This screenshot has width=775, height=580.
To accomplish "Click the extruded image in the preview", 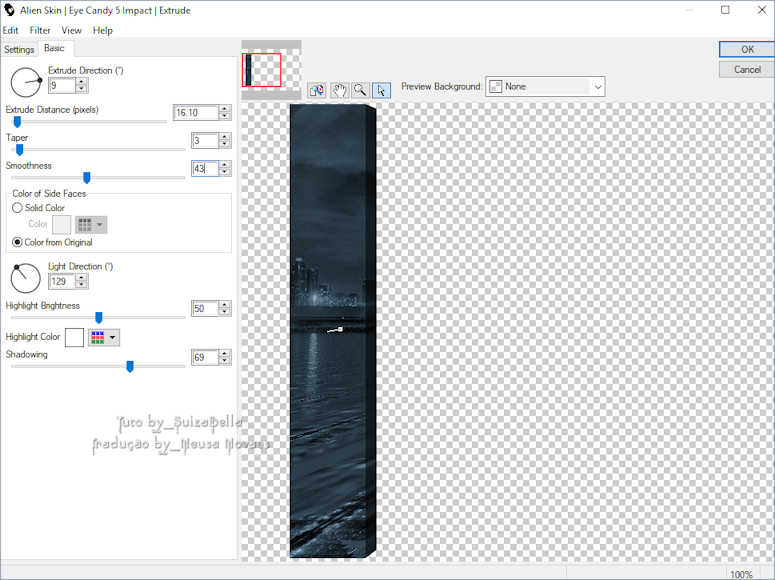I will (x=333, y=331).
